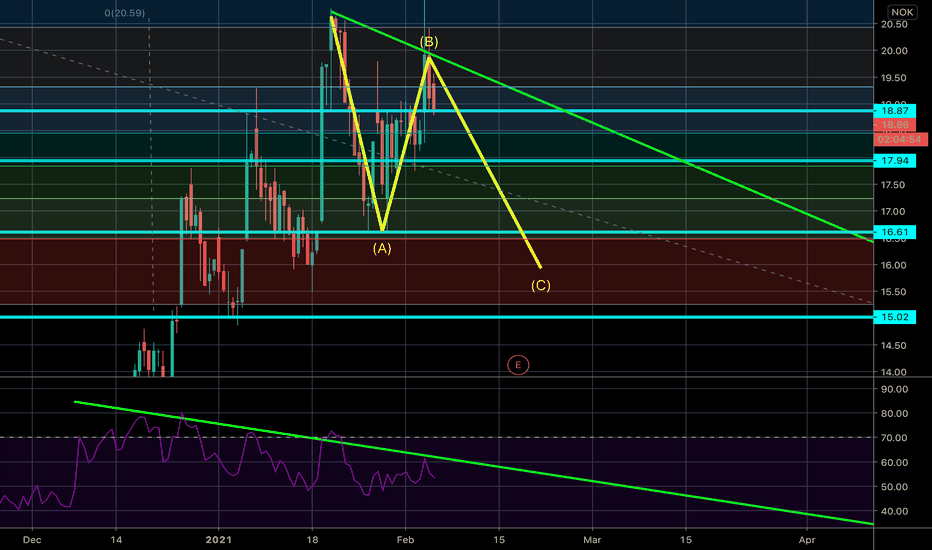This screenshot has width=932, height=550.
Task: Click the 40.00 RSI scale value
Action: pyautogui.click(x=894, y=511)
